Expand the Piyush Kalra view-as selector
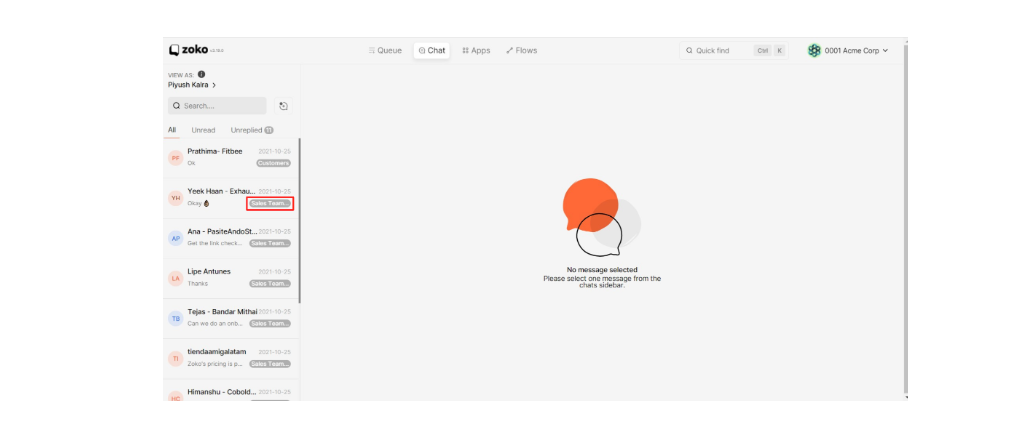Image resolution: width=1028 pixels, height=428 pixels. [192, 85]
